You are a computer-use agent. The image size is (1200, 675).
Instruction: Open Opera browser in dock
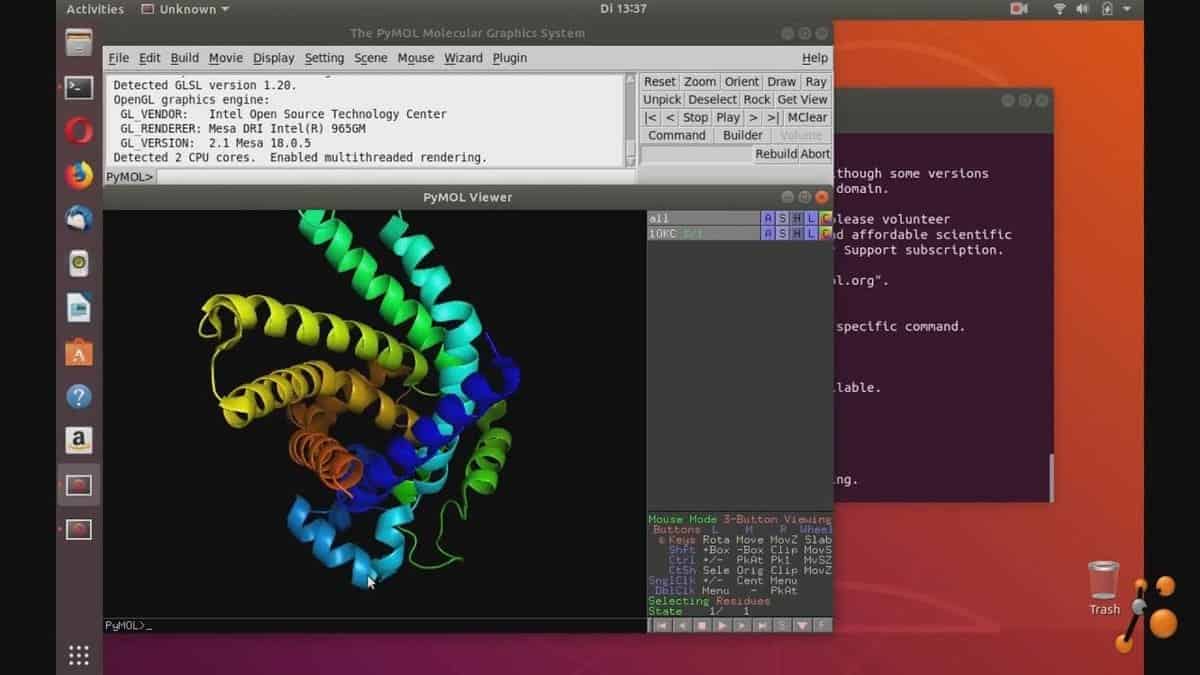point(79,131)
